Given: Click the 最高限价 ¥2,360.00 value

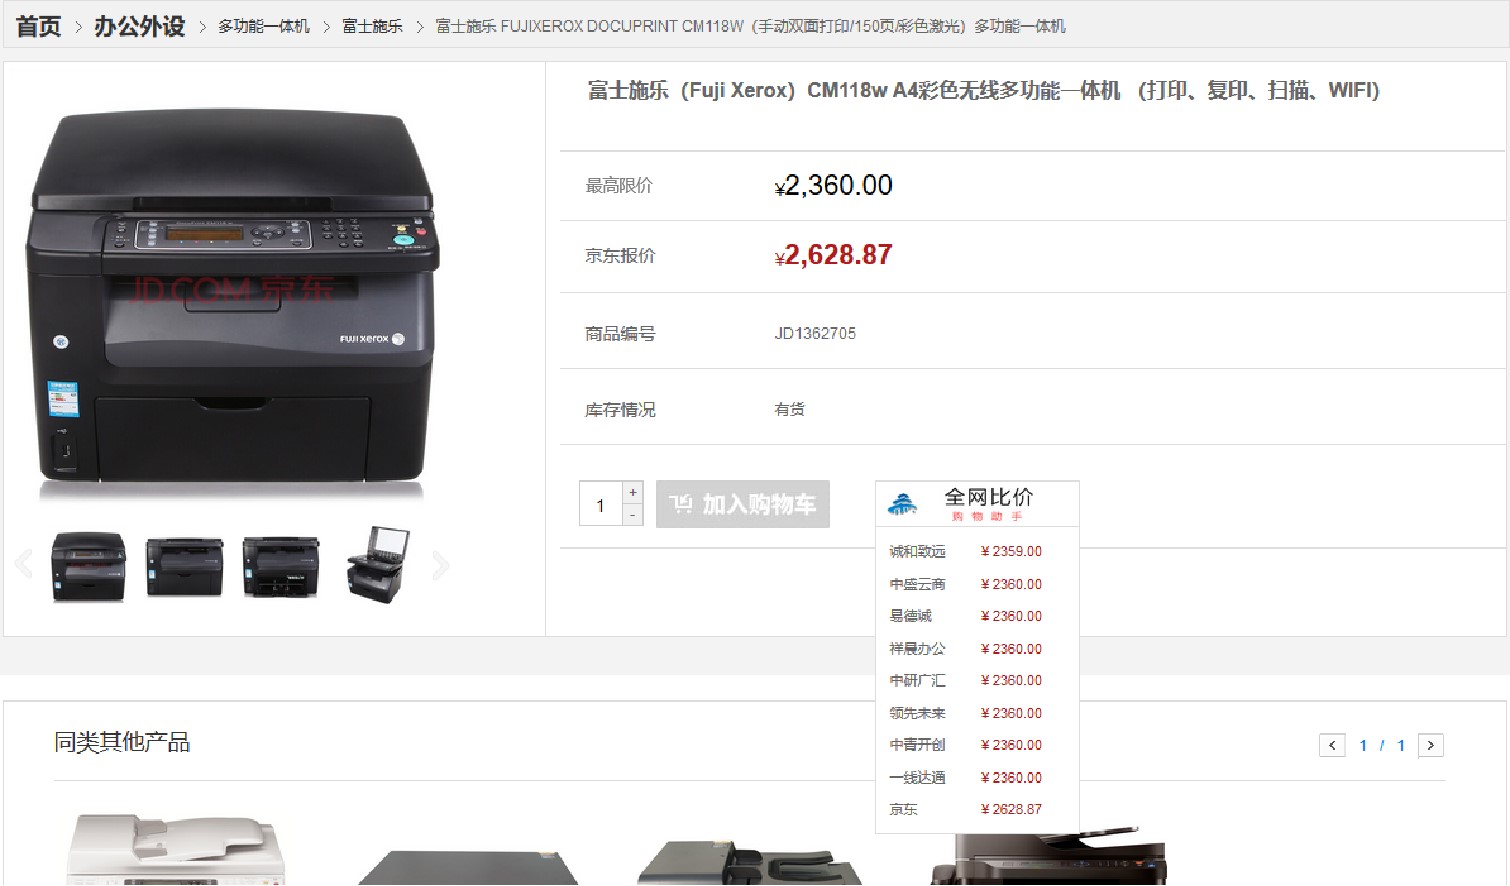Looking at the screenshot, I should 833,185.
